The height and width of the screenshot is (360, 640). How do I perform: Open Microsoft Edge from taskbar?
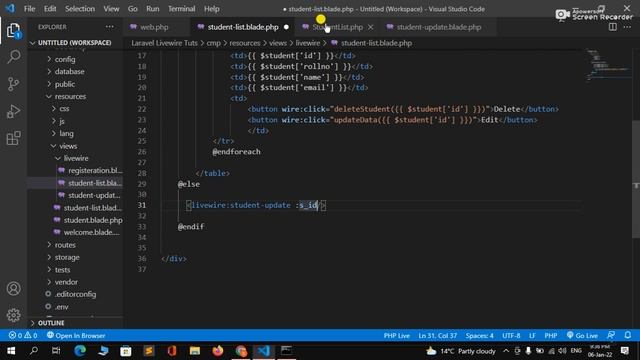(80, 351)
